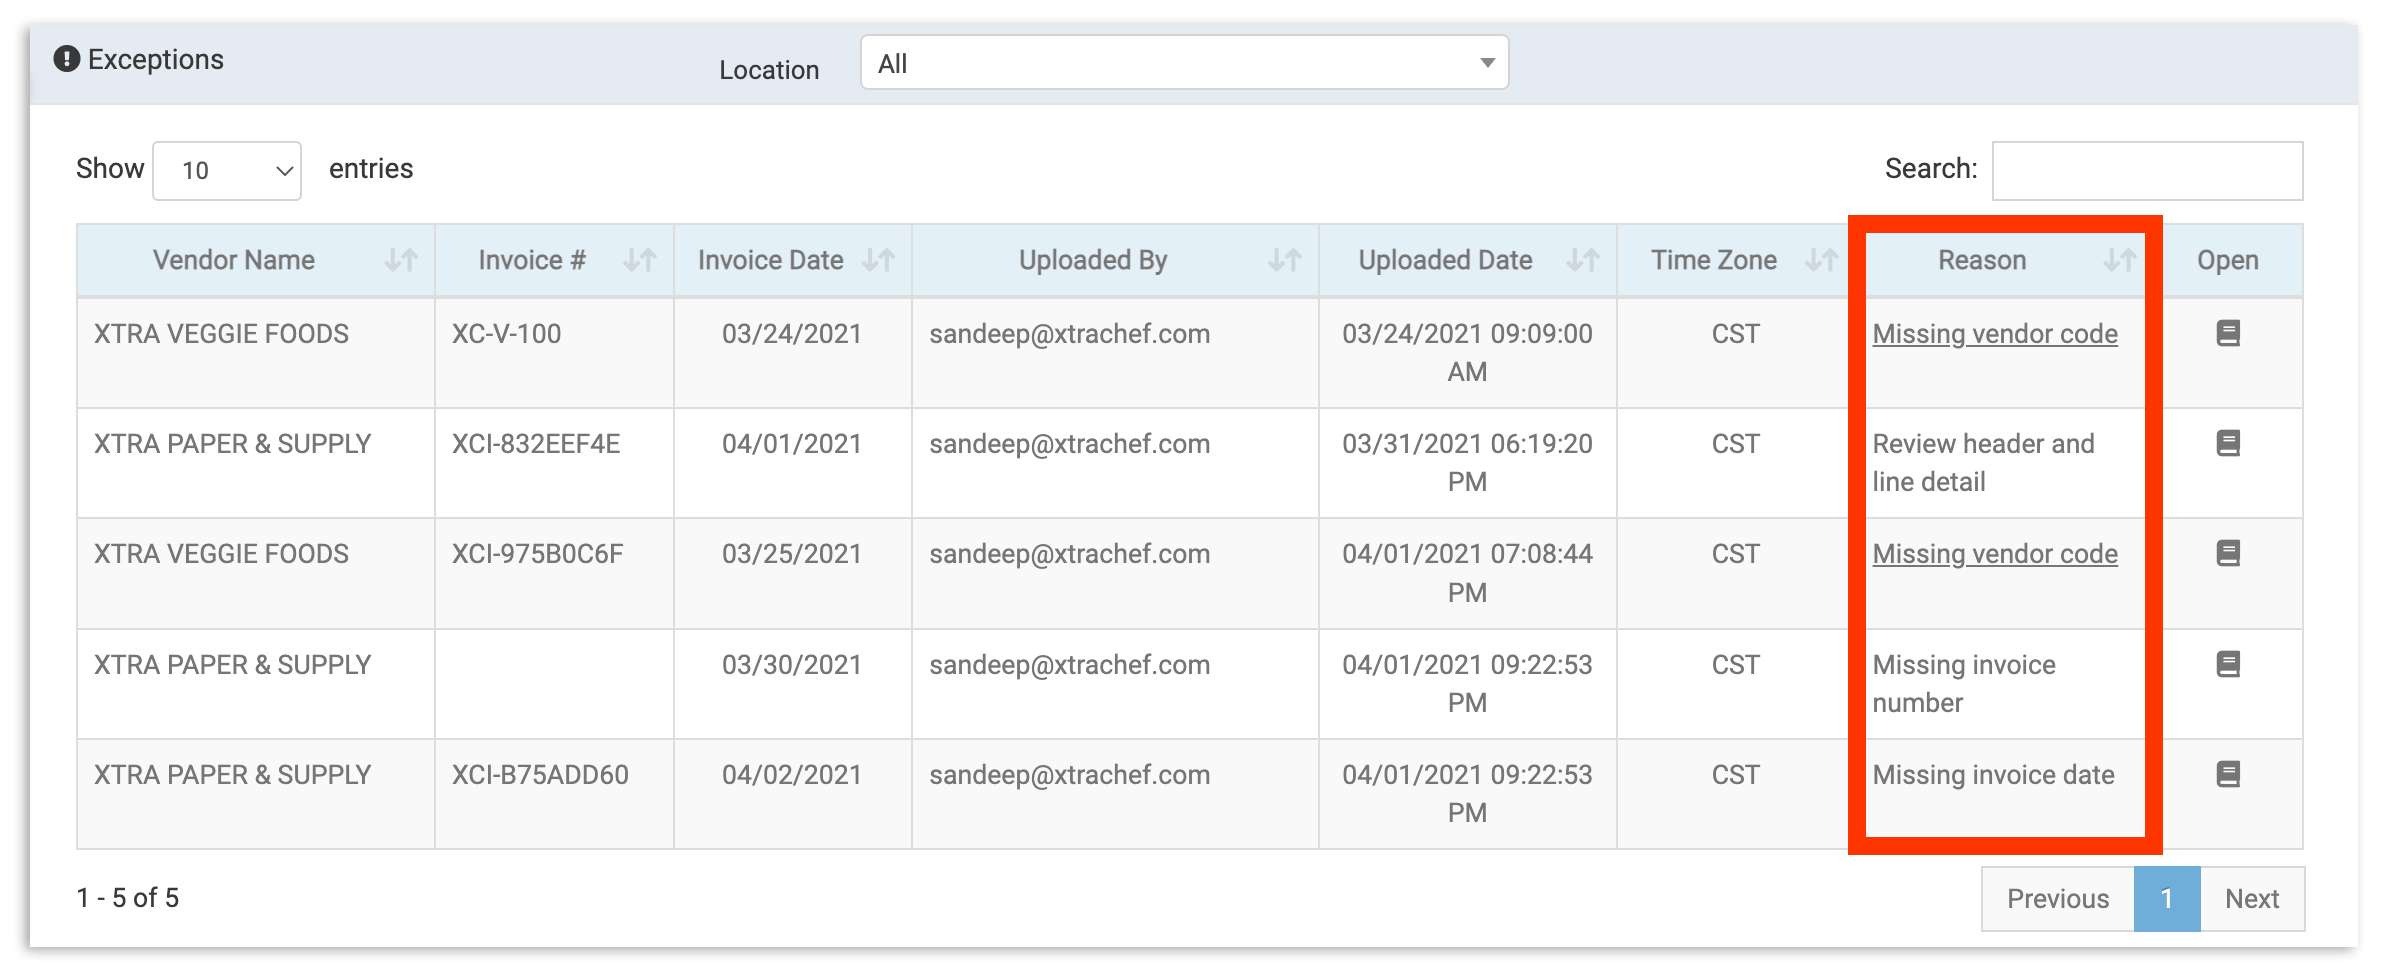Open first Missing vendor code link
Viewport: 2388px width, 972px height.
(x=1995, y=334)
